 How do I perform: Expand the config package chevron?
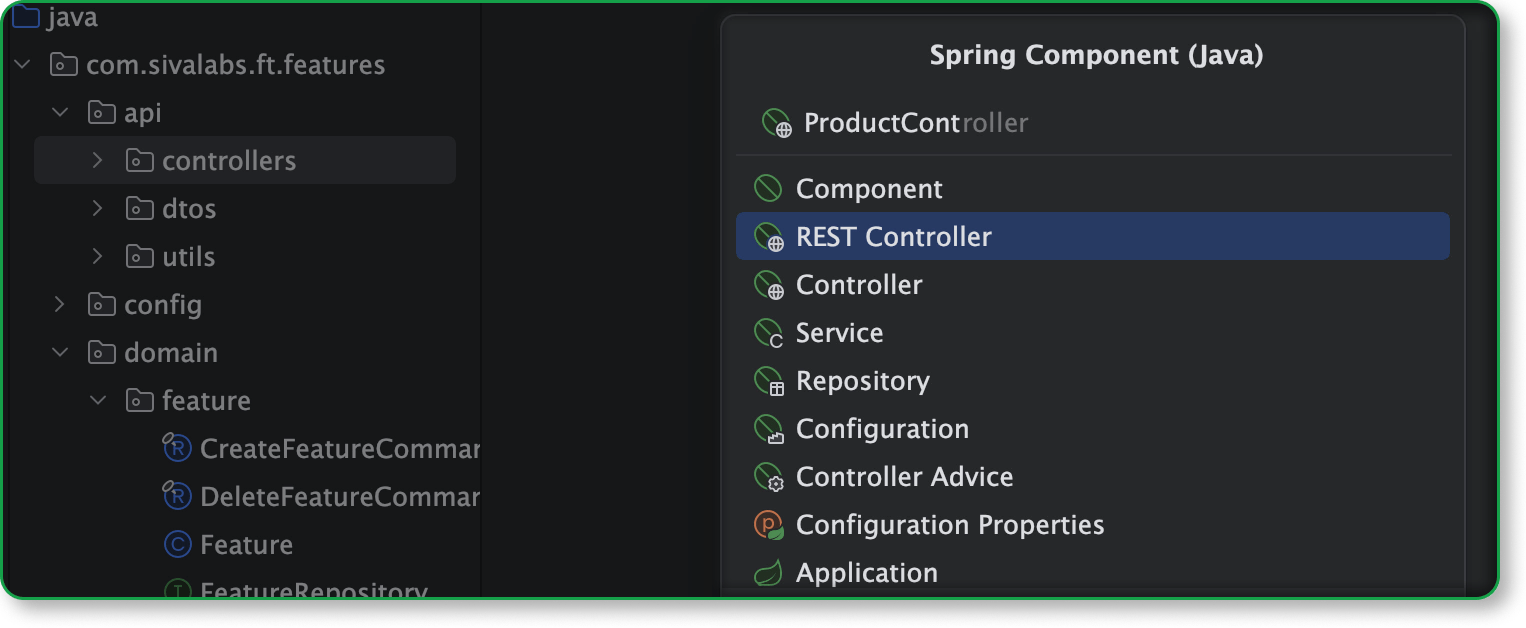coord(60,304)
